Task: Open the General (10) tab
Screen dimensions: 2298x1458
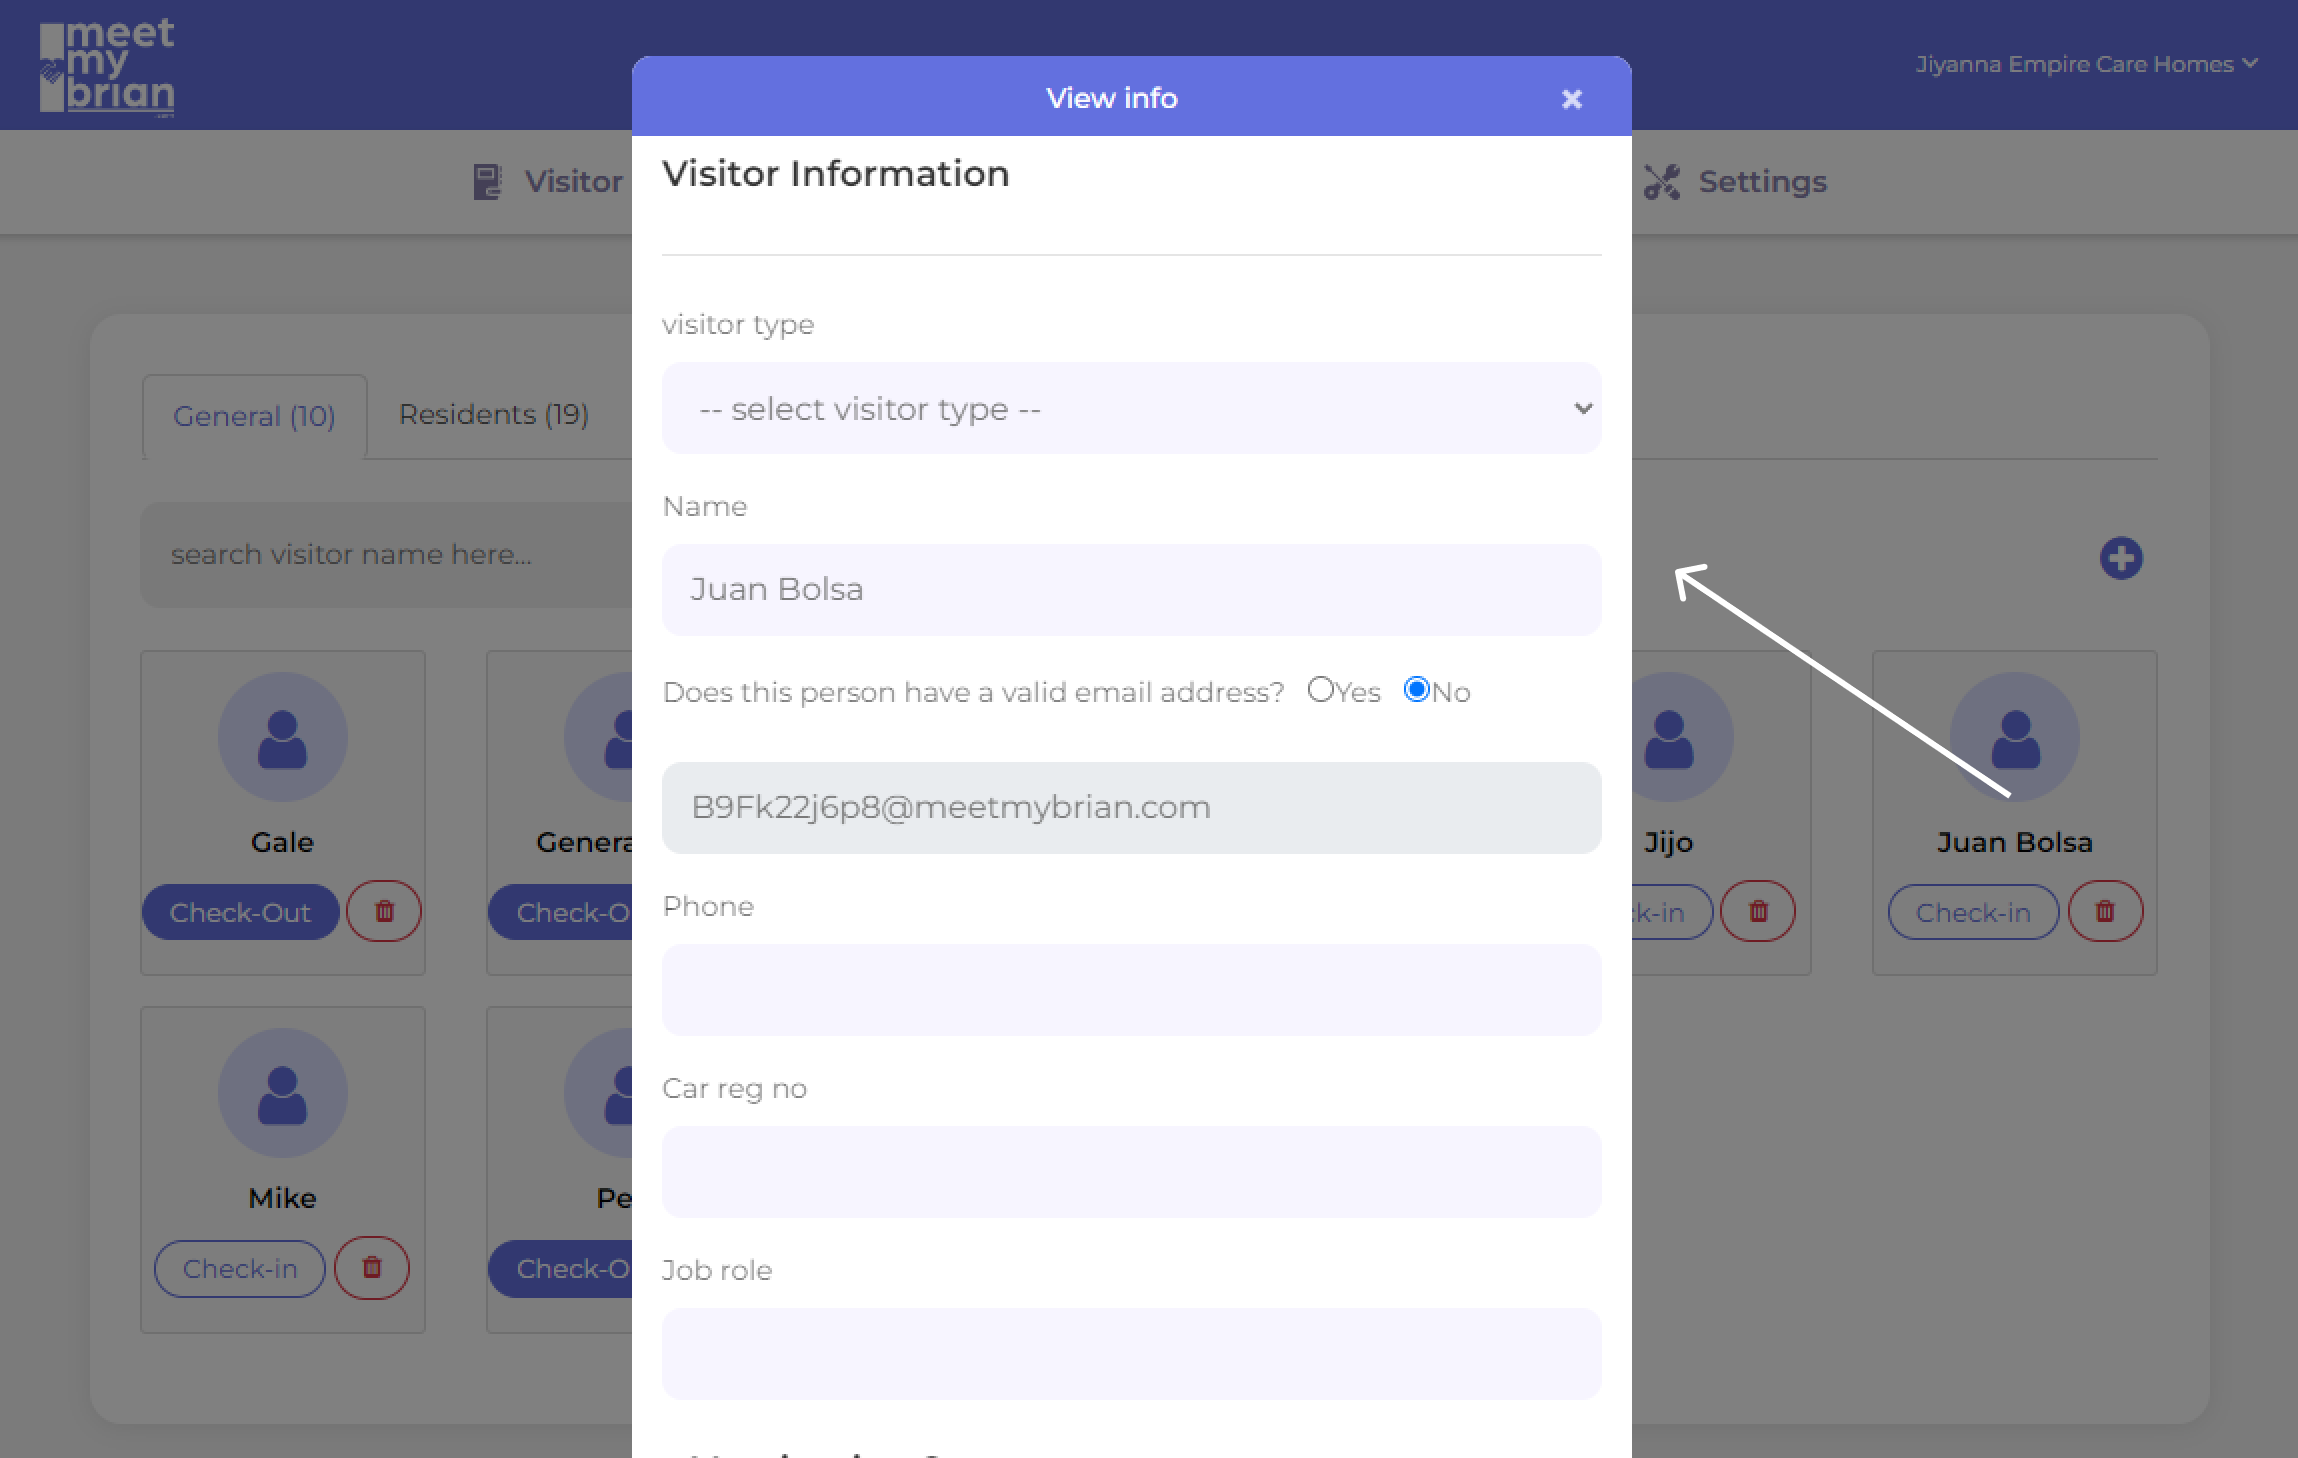Action: [x=254, y=416]
